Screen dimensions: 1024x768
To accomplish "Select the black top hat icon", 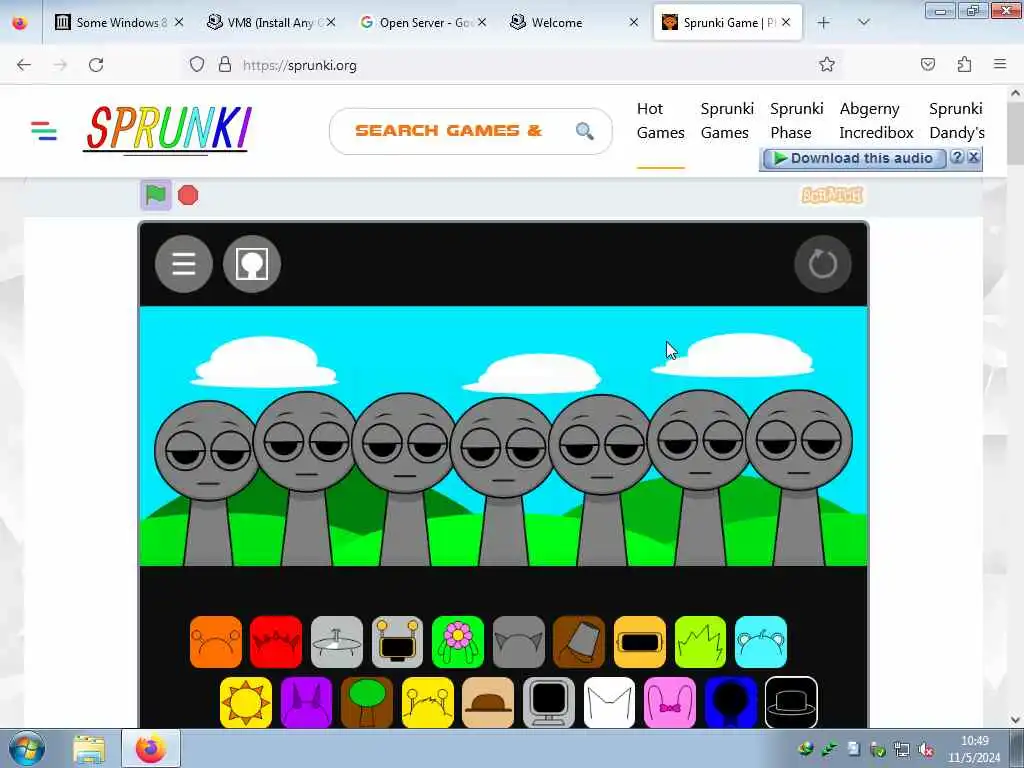I will [791, 703].
